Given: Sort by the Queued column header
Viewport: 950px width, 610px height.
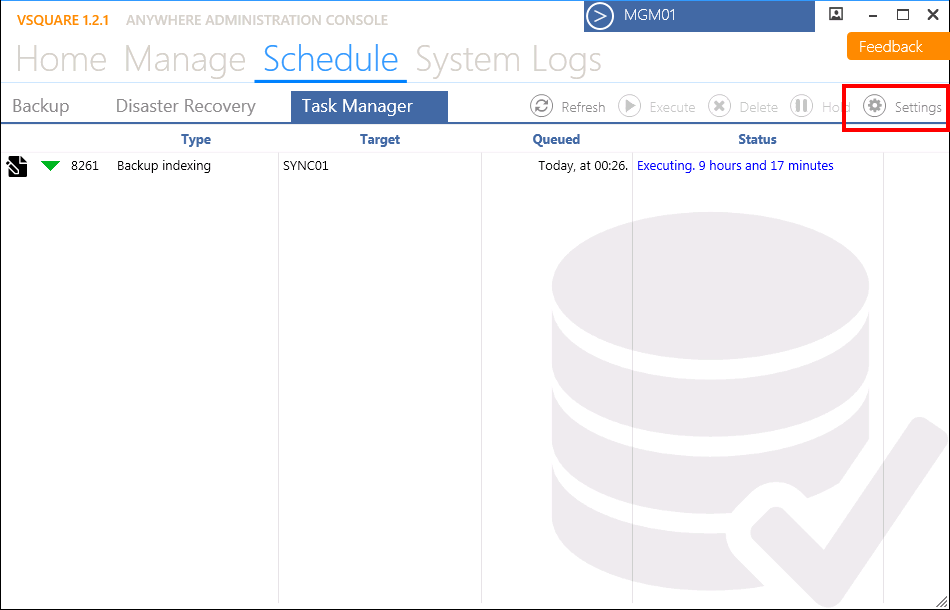Looking at the screenshot, I should click(556, 139).
